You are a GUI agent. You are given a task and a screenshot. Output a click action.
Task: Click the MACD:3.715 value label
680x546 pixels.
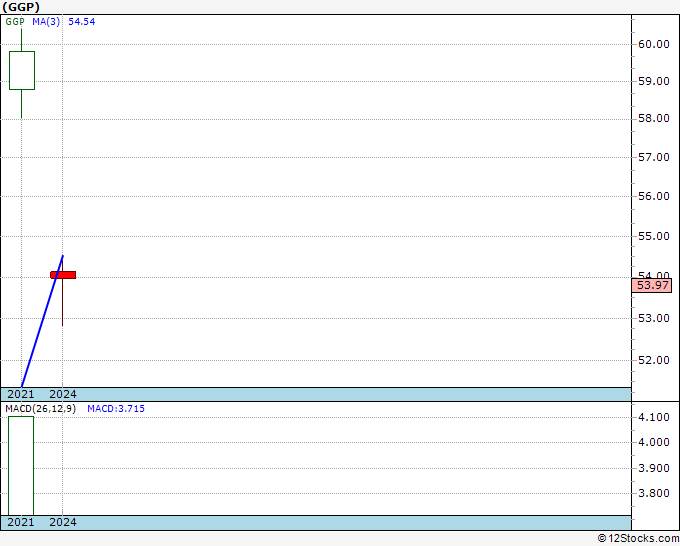pyautogui.click(x=116, y=409)
